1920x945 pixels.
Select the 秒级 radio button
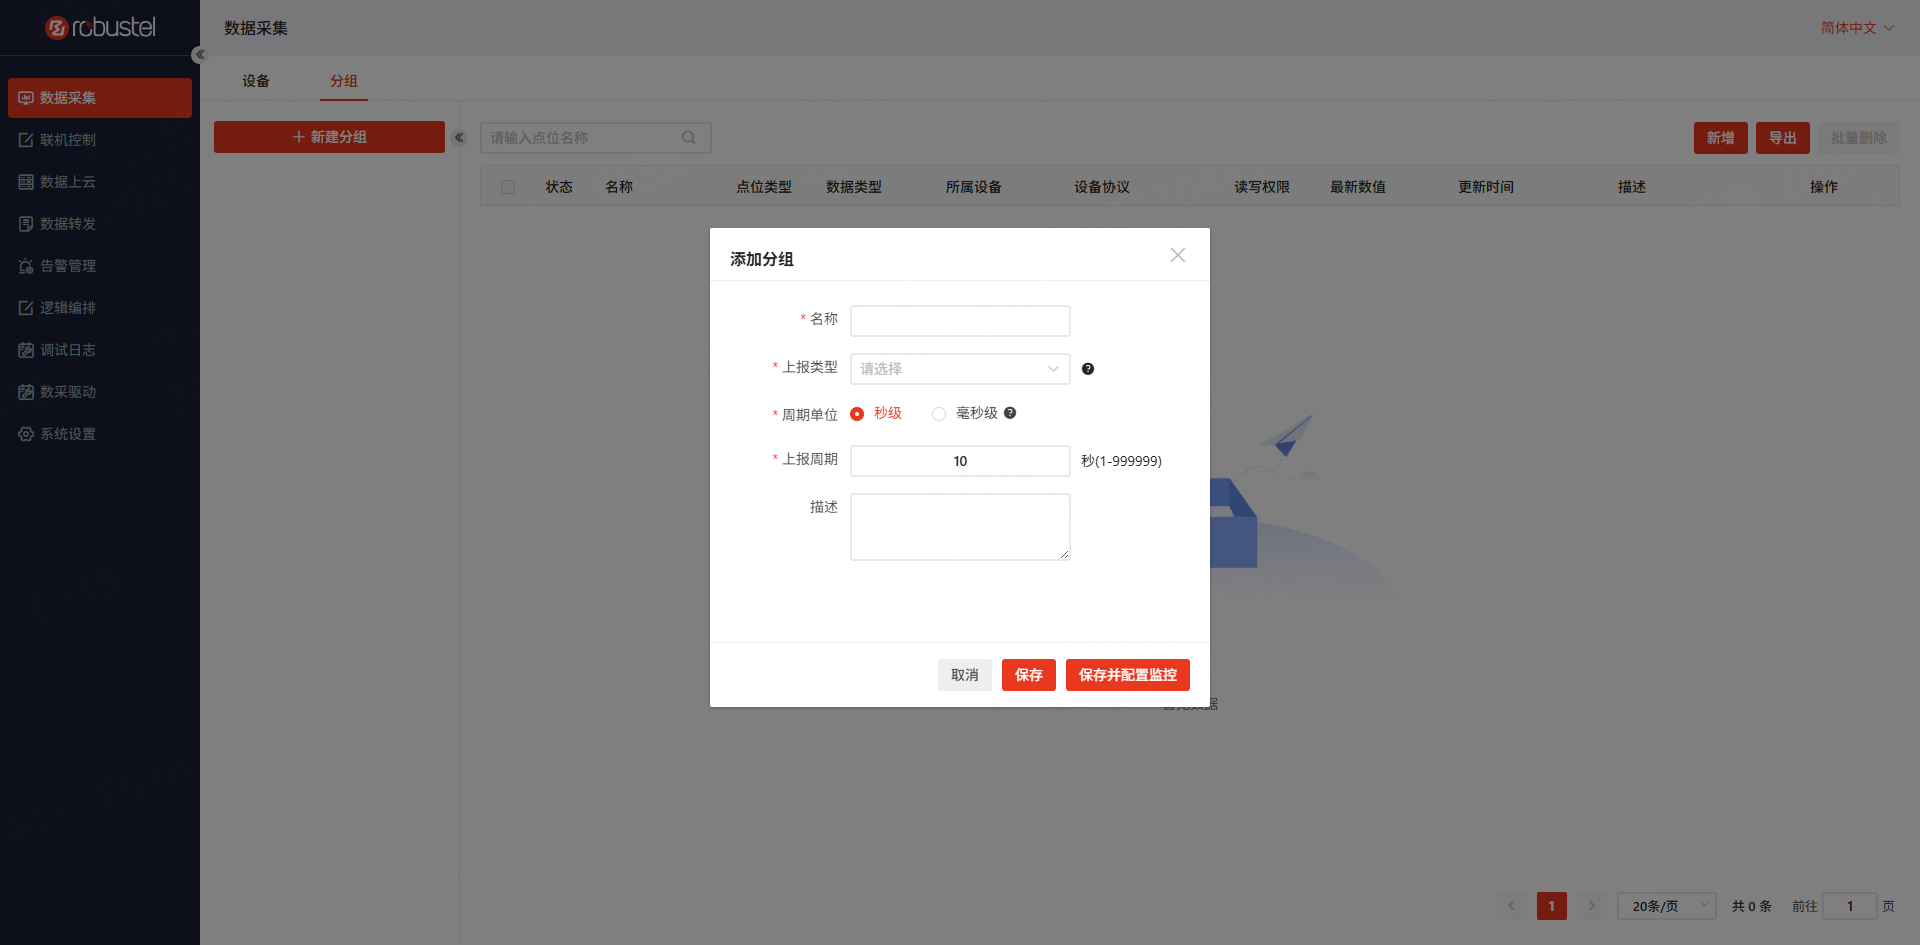(x=857, y=414)
